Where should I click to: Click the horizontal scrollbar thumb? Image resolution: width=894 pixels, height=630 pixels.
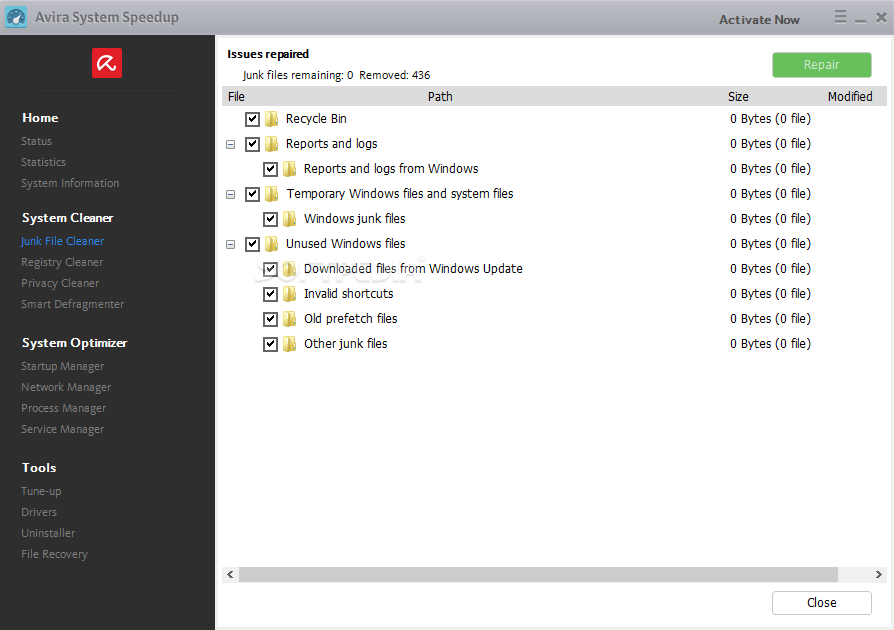tap(538, 575)
